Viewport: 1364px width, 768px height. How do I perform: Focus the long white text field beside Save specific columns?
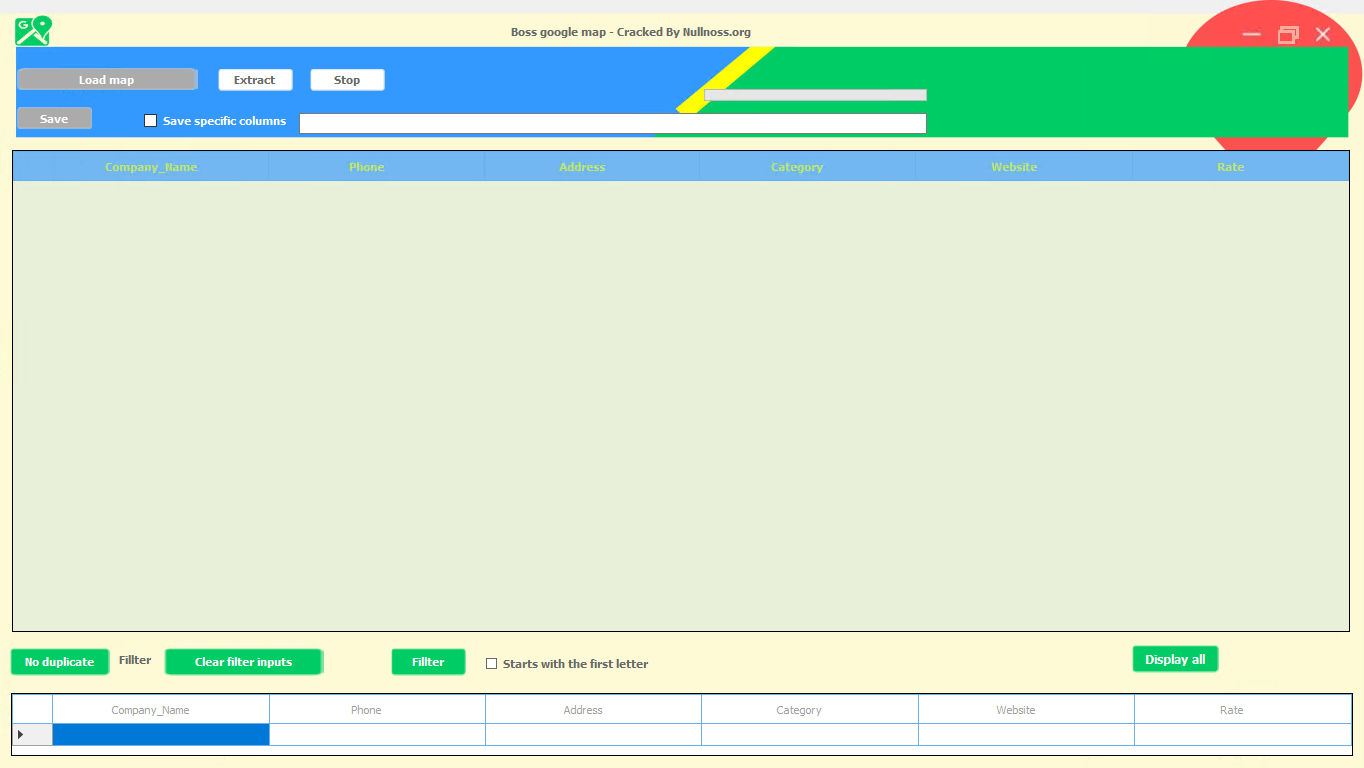click(613, 124)
